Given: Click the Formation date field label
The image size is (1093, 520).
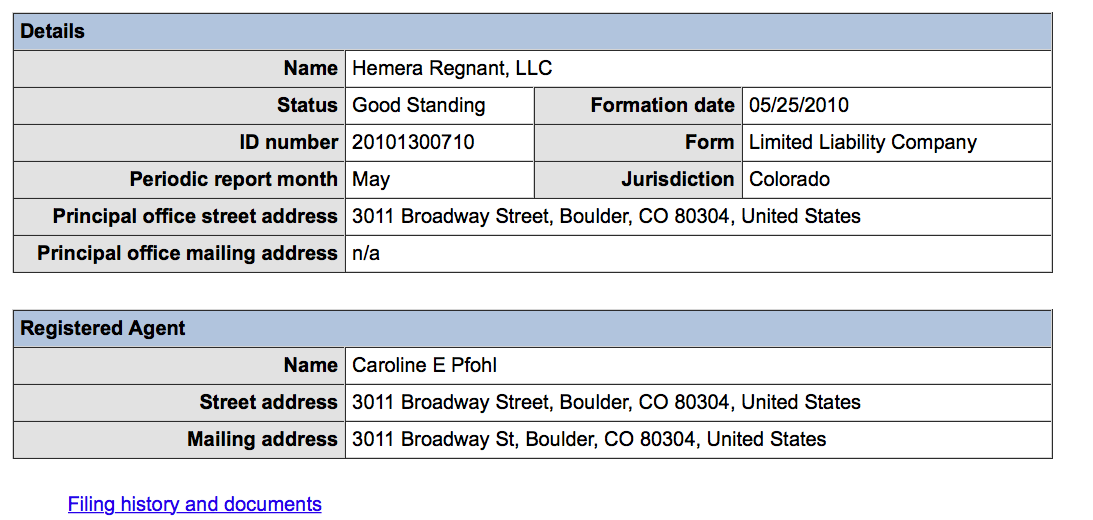Looking at the screenshot, I should [x=662, y=105].
